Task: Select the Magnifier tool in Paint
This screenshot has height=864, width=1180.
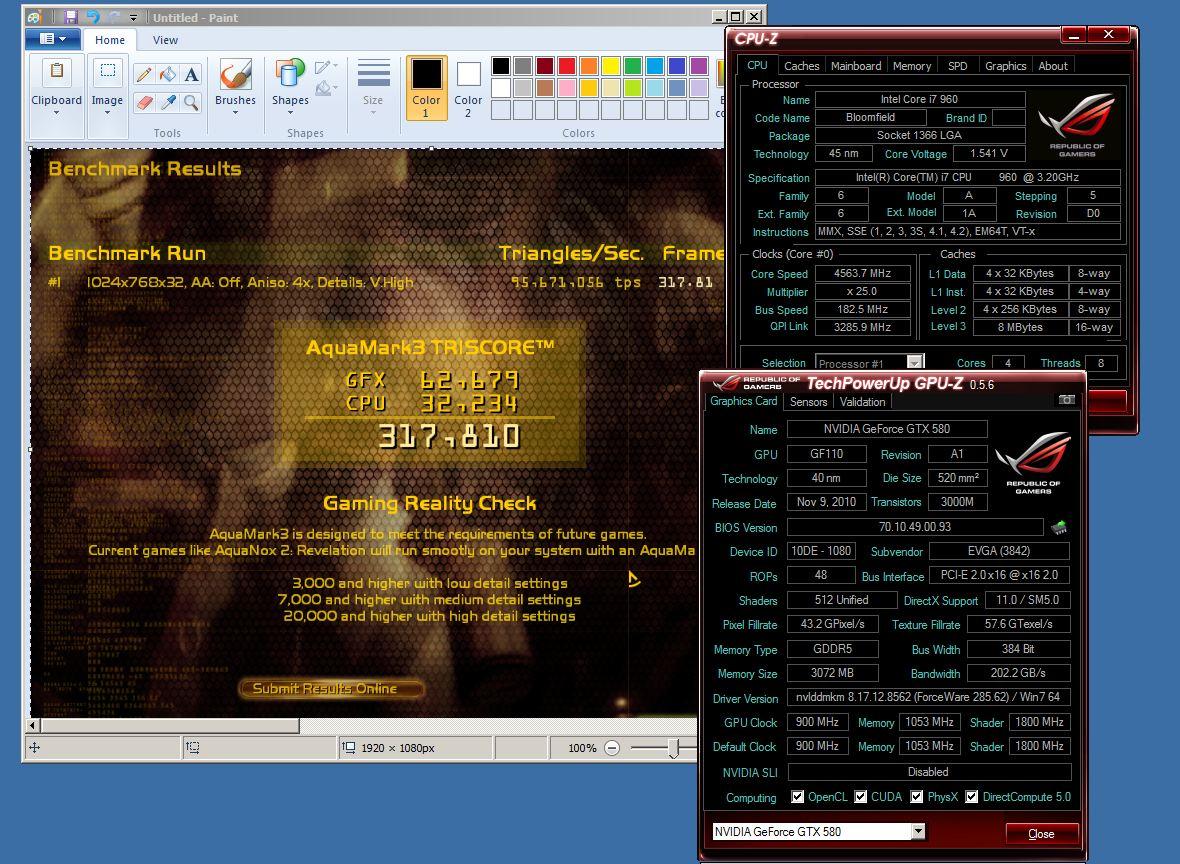Action: (192, 102)
